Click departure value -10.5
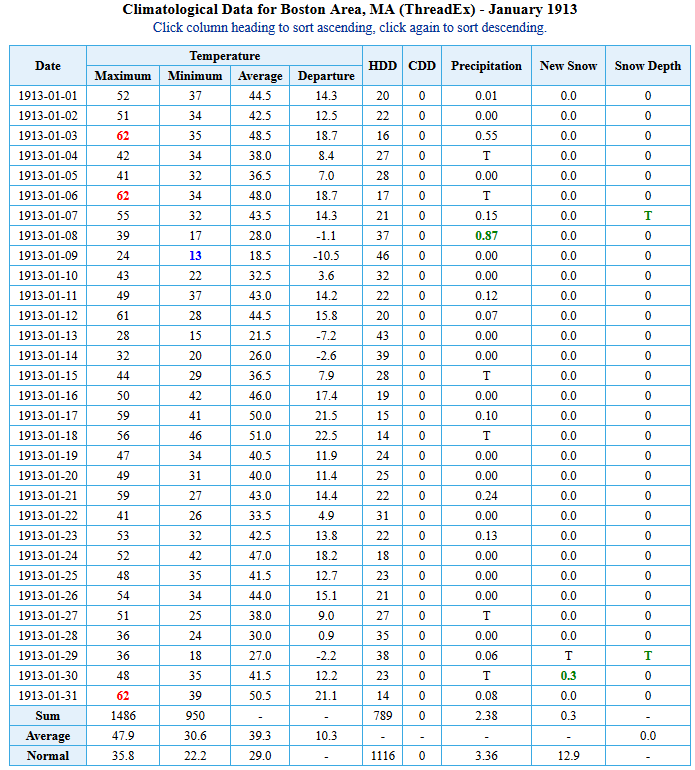The height and width of the screenshot is (770, 695). [x=326, y=256]
